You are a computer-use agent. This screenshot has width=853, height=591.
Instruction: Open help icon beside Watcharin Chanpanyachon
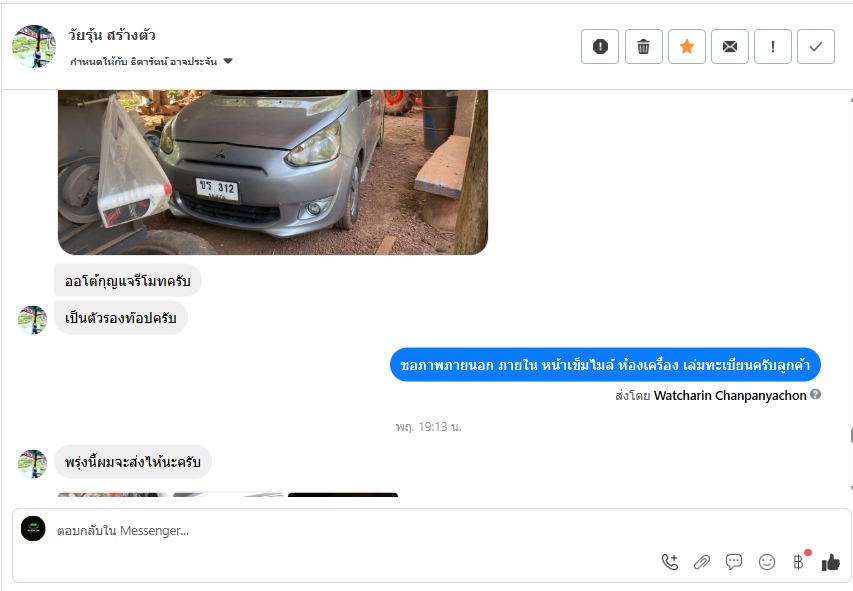pos(815,395)
